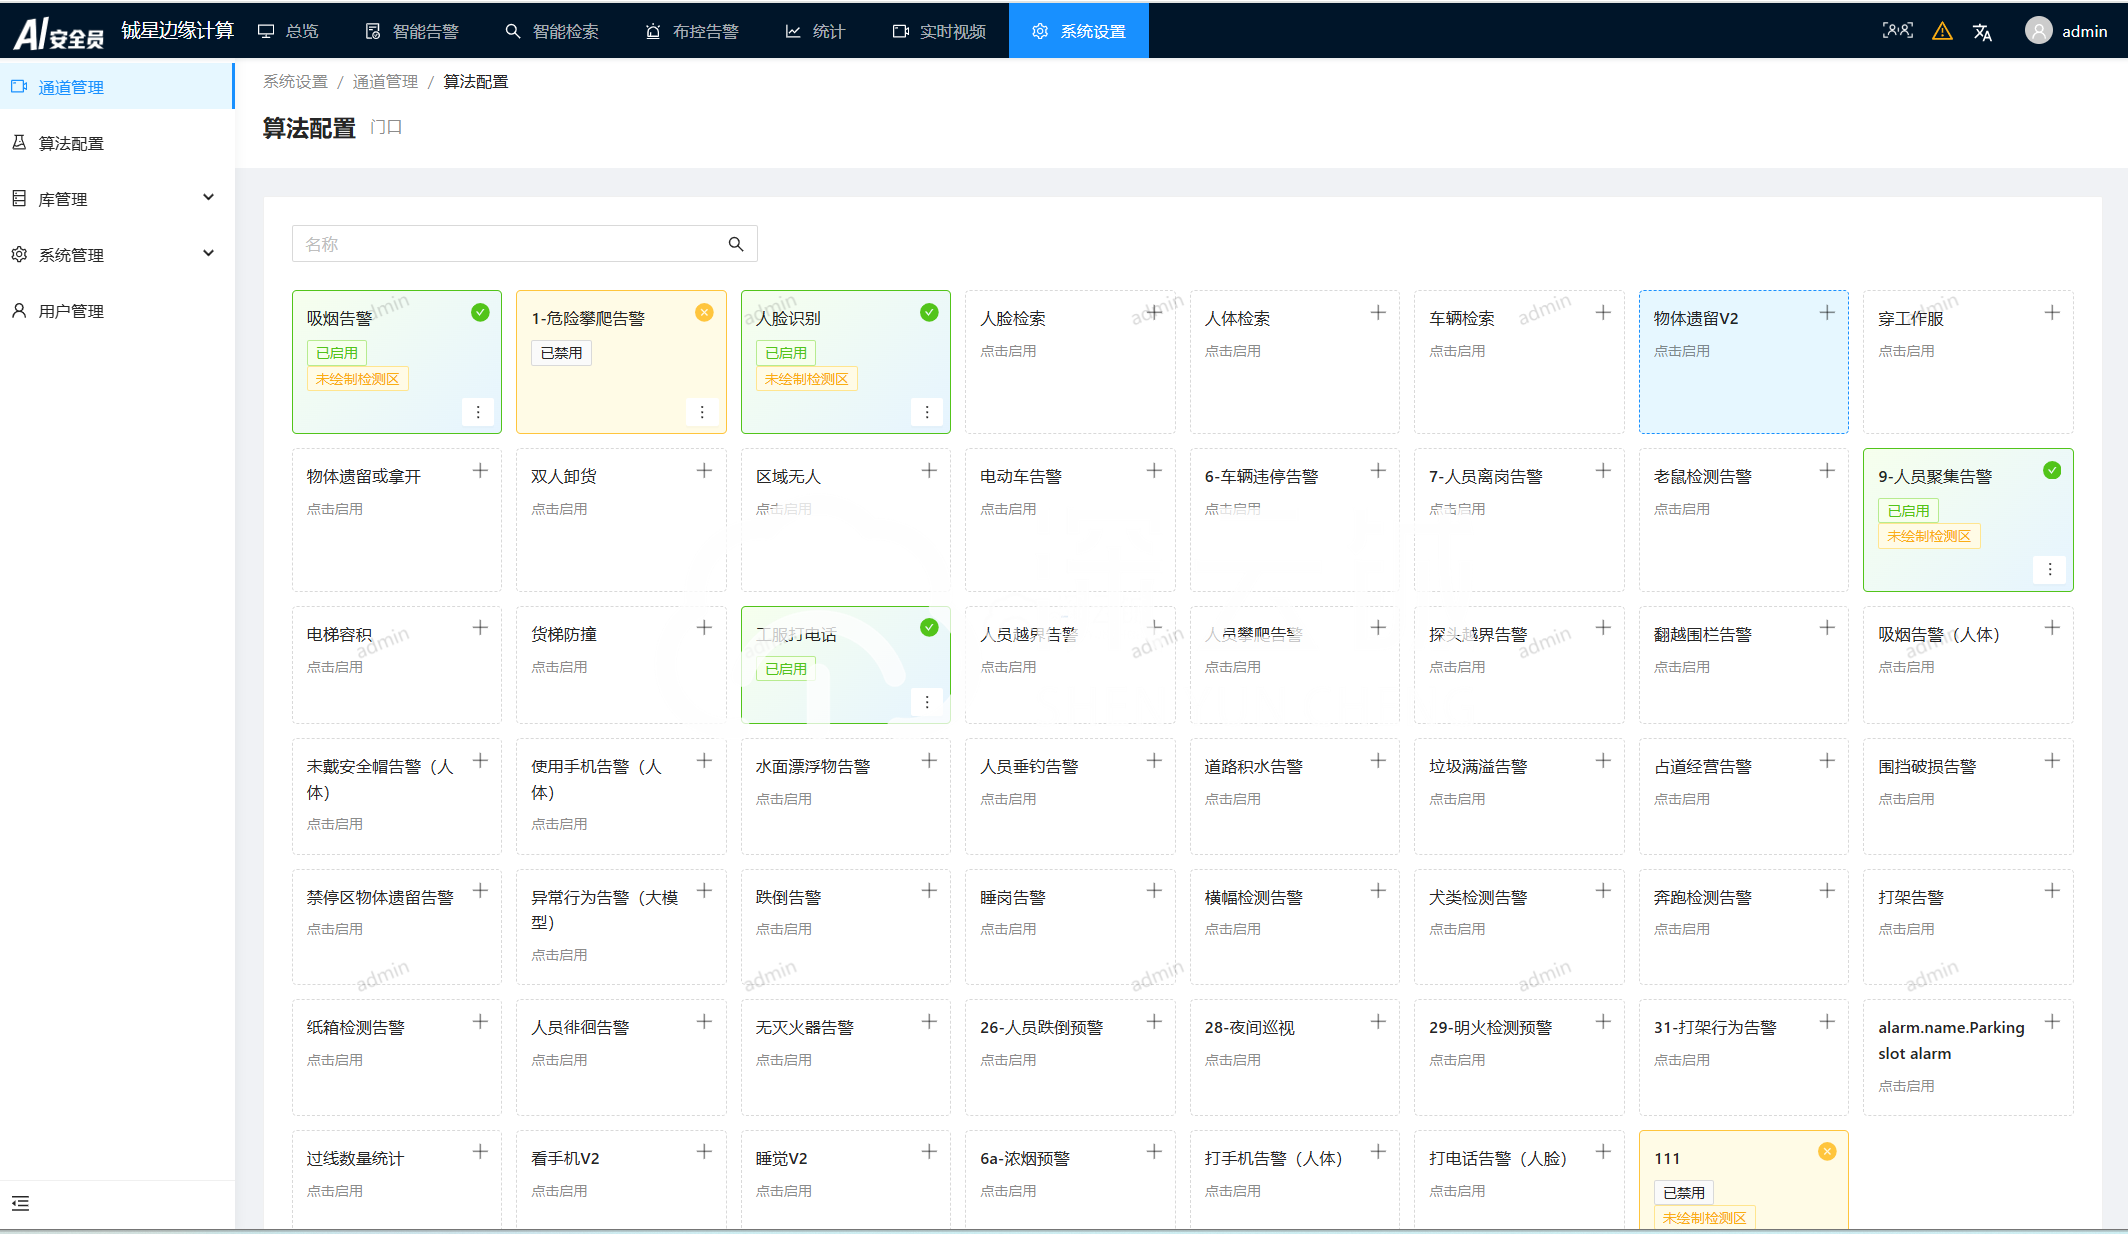This screenshot has height=1234, width=2128.
Task: Open more options on 1-危险攀爬告警 card
Action: [x=702, y=412]
